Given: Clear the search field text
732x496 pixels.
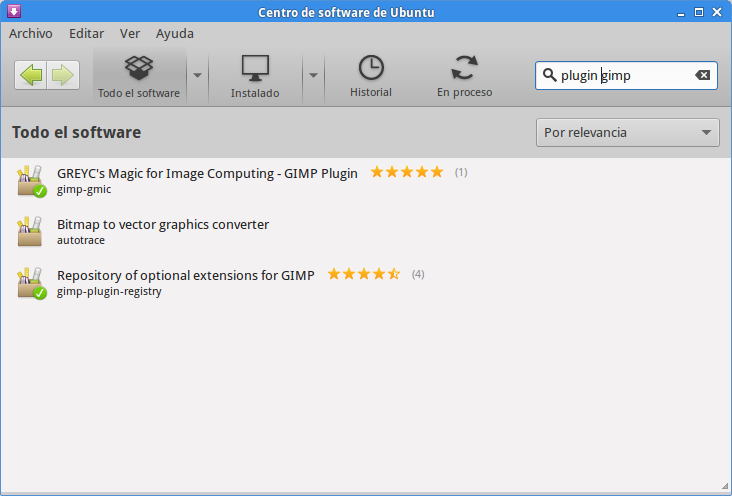Looking at the screenshot, I should coord(702,75).
